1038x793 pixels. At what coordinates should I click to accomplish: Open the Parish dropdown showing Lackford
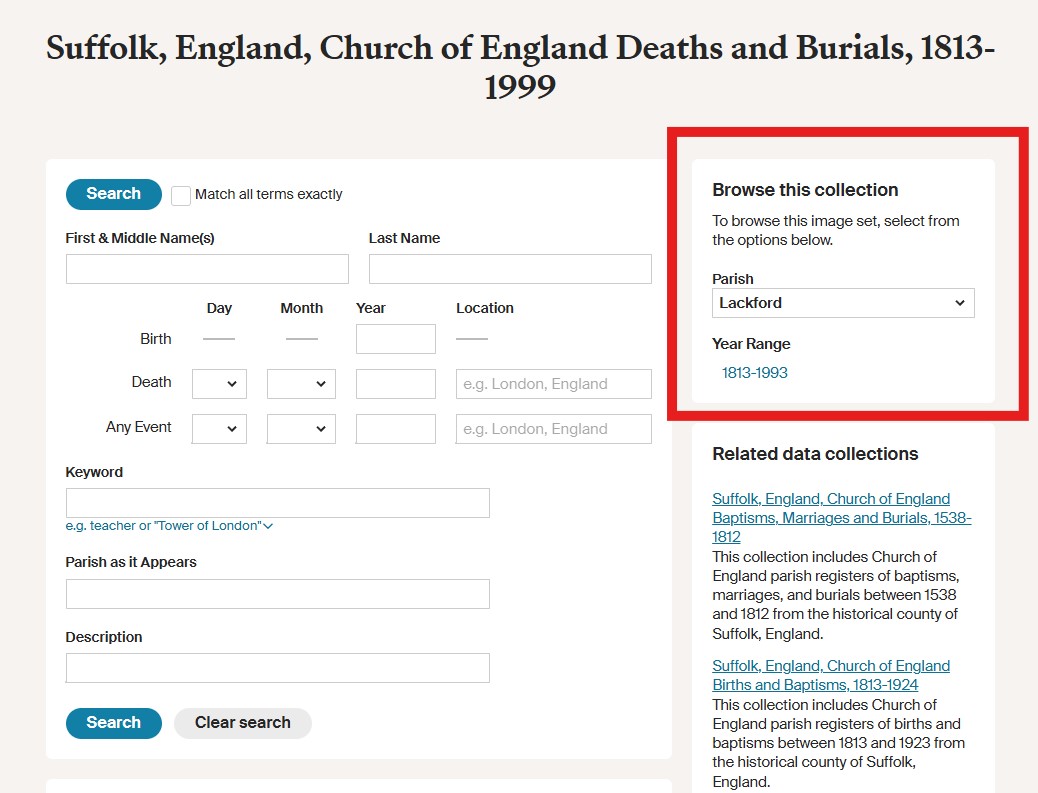[842, 303]
